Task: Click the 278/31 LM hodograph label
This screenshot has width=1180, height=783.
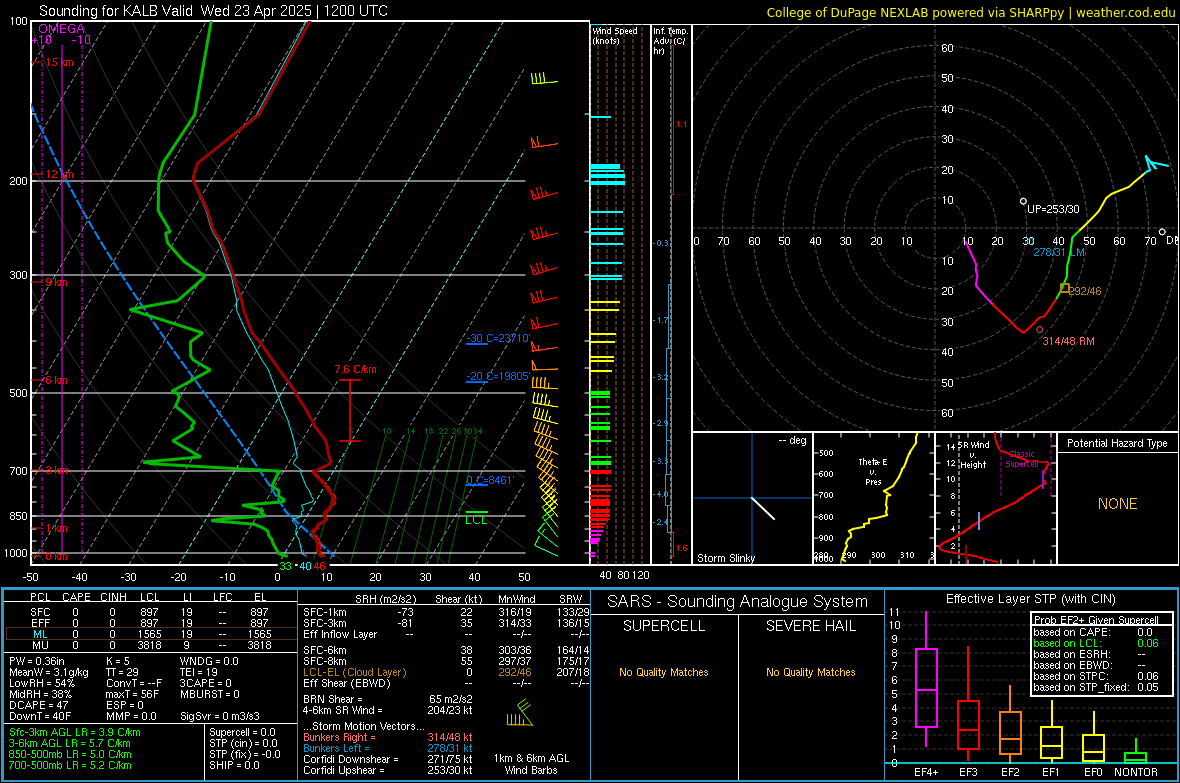Action: coord(1059,252)
